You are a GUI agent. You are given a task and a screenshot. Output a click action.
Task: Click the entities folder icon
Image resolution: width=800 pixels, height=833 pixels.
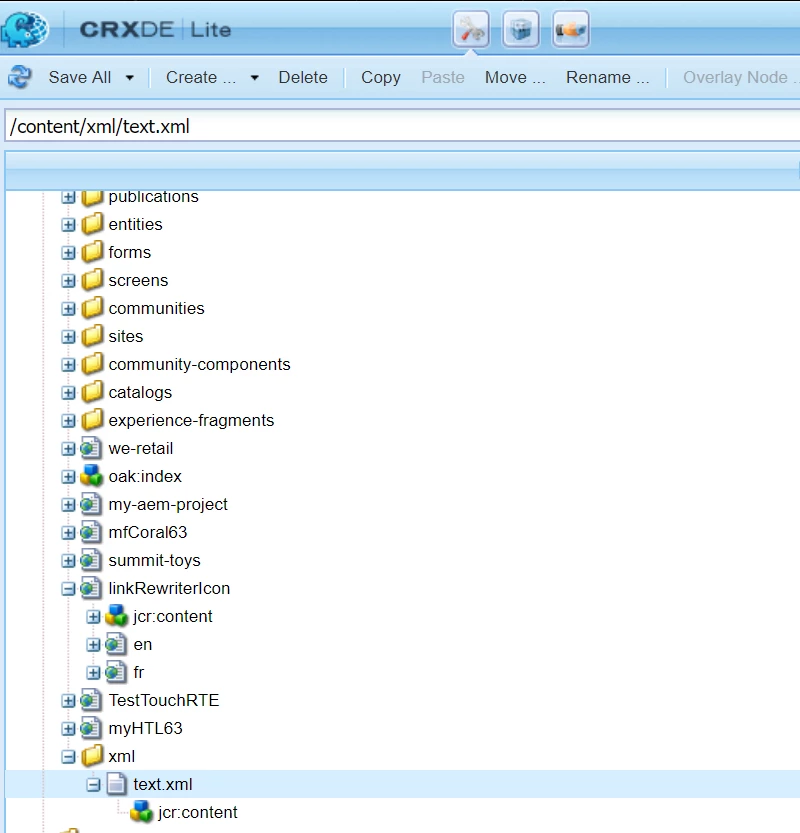tap(92, 224)
